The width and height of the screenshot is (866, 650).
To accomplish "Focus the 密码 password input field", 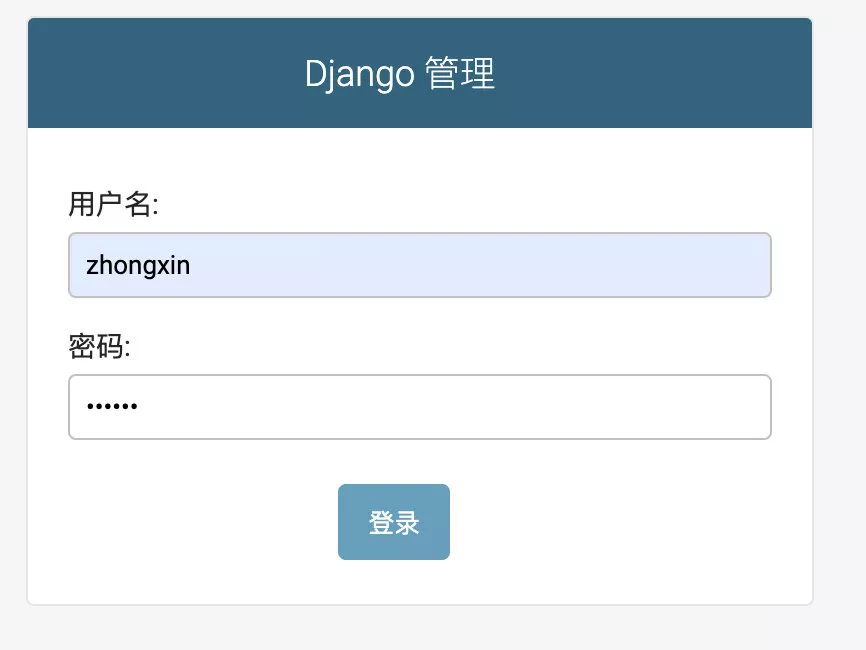I will coord(419,407).
